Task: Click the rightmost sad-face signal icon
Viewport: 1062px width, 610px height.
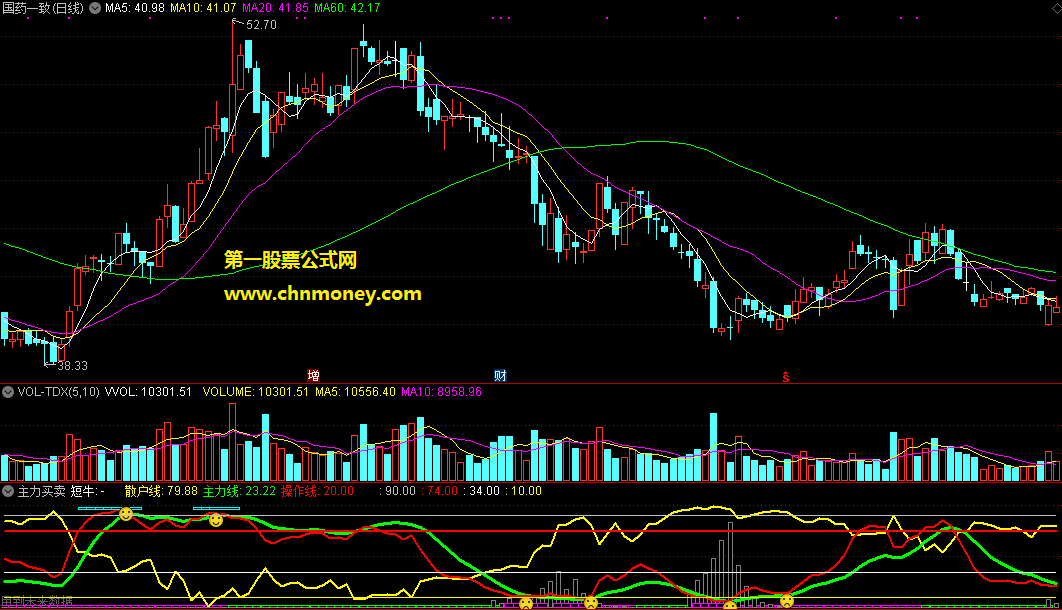Action: coord(786,601)
